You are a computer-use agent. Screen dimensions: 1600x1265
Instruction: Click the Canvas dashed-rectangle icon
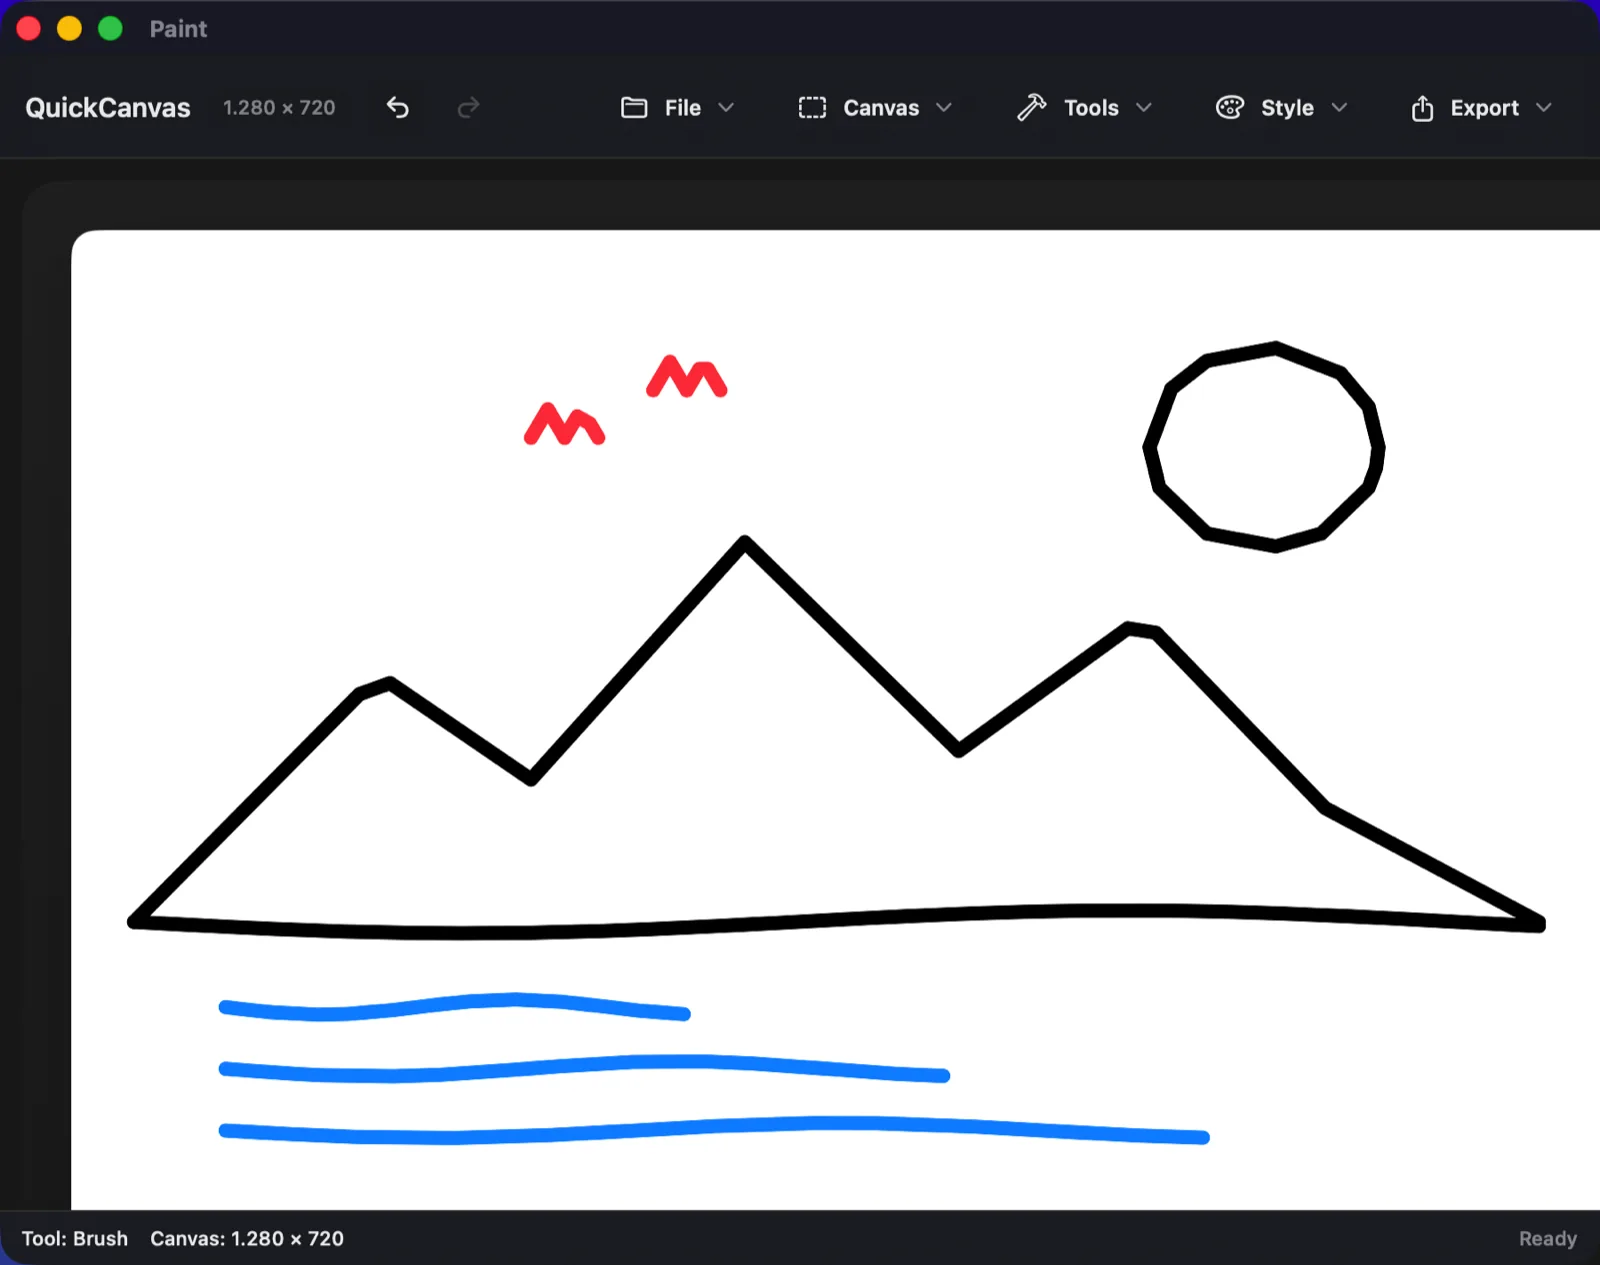coord(812,107)
